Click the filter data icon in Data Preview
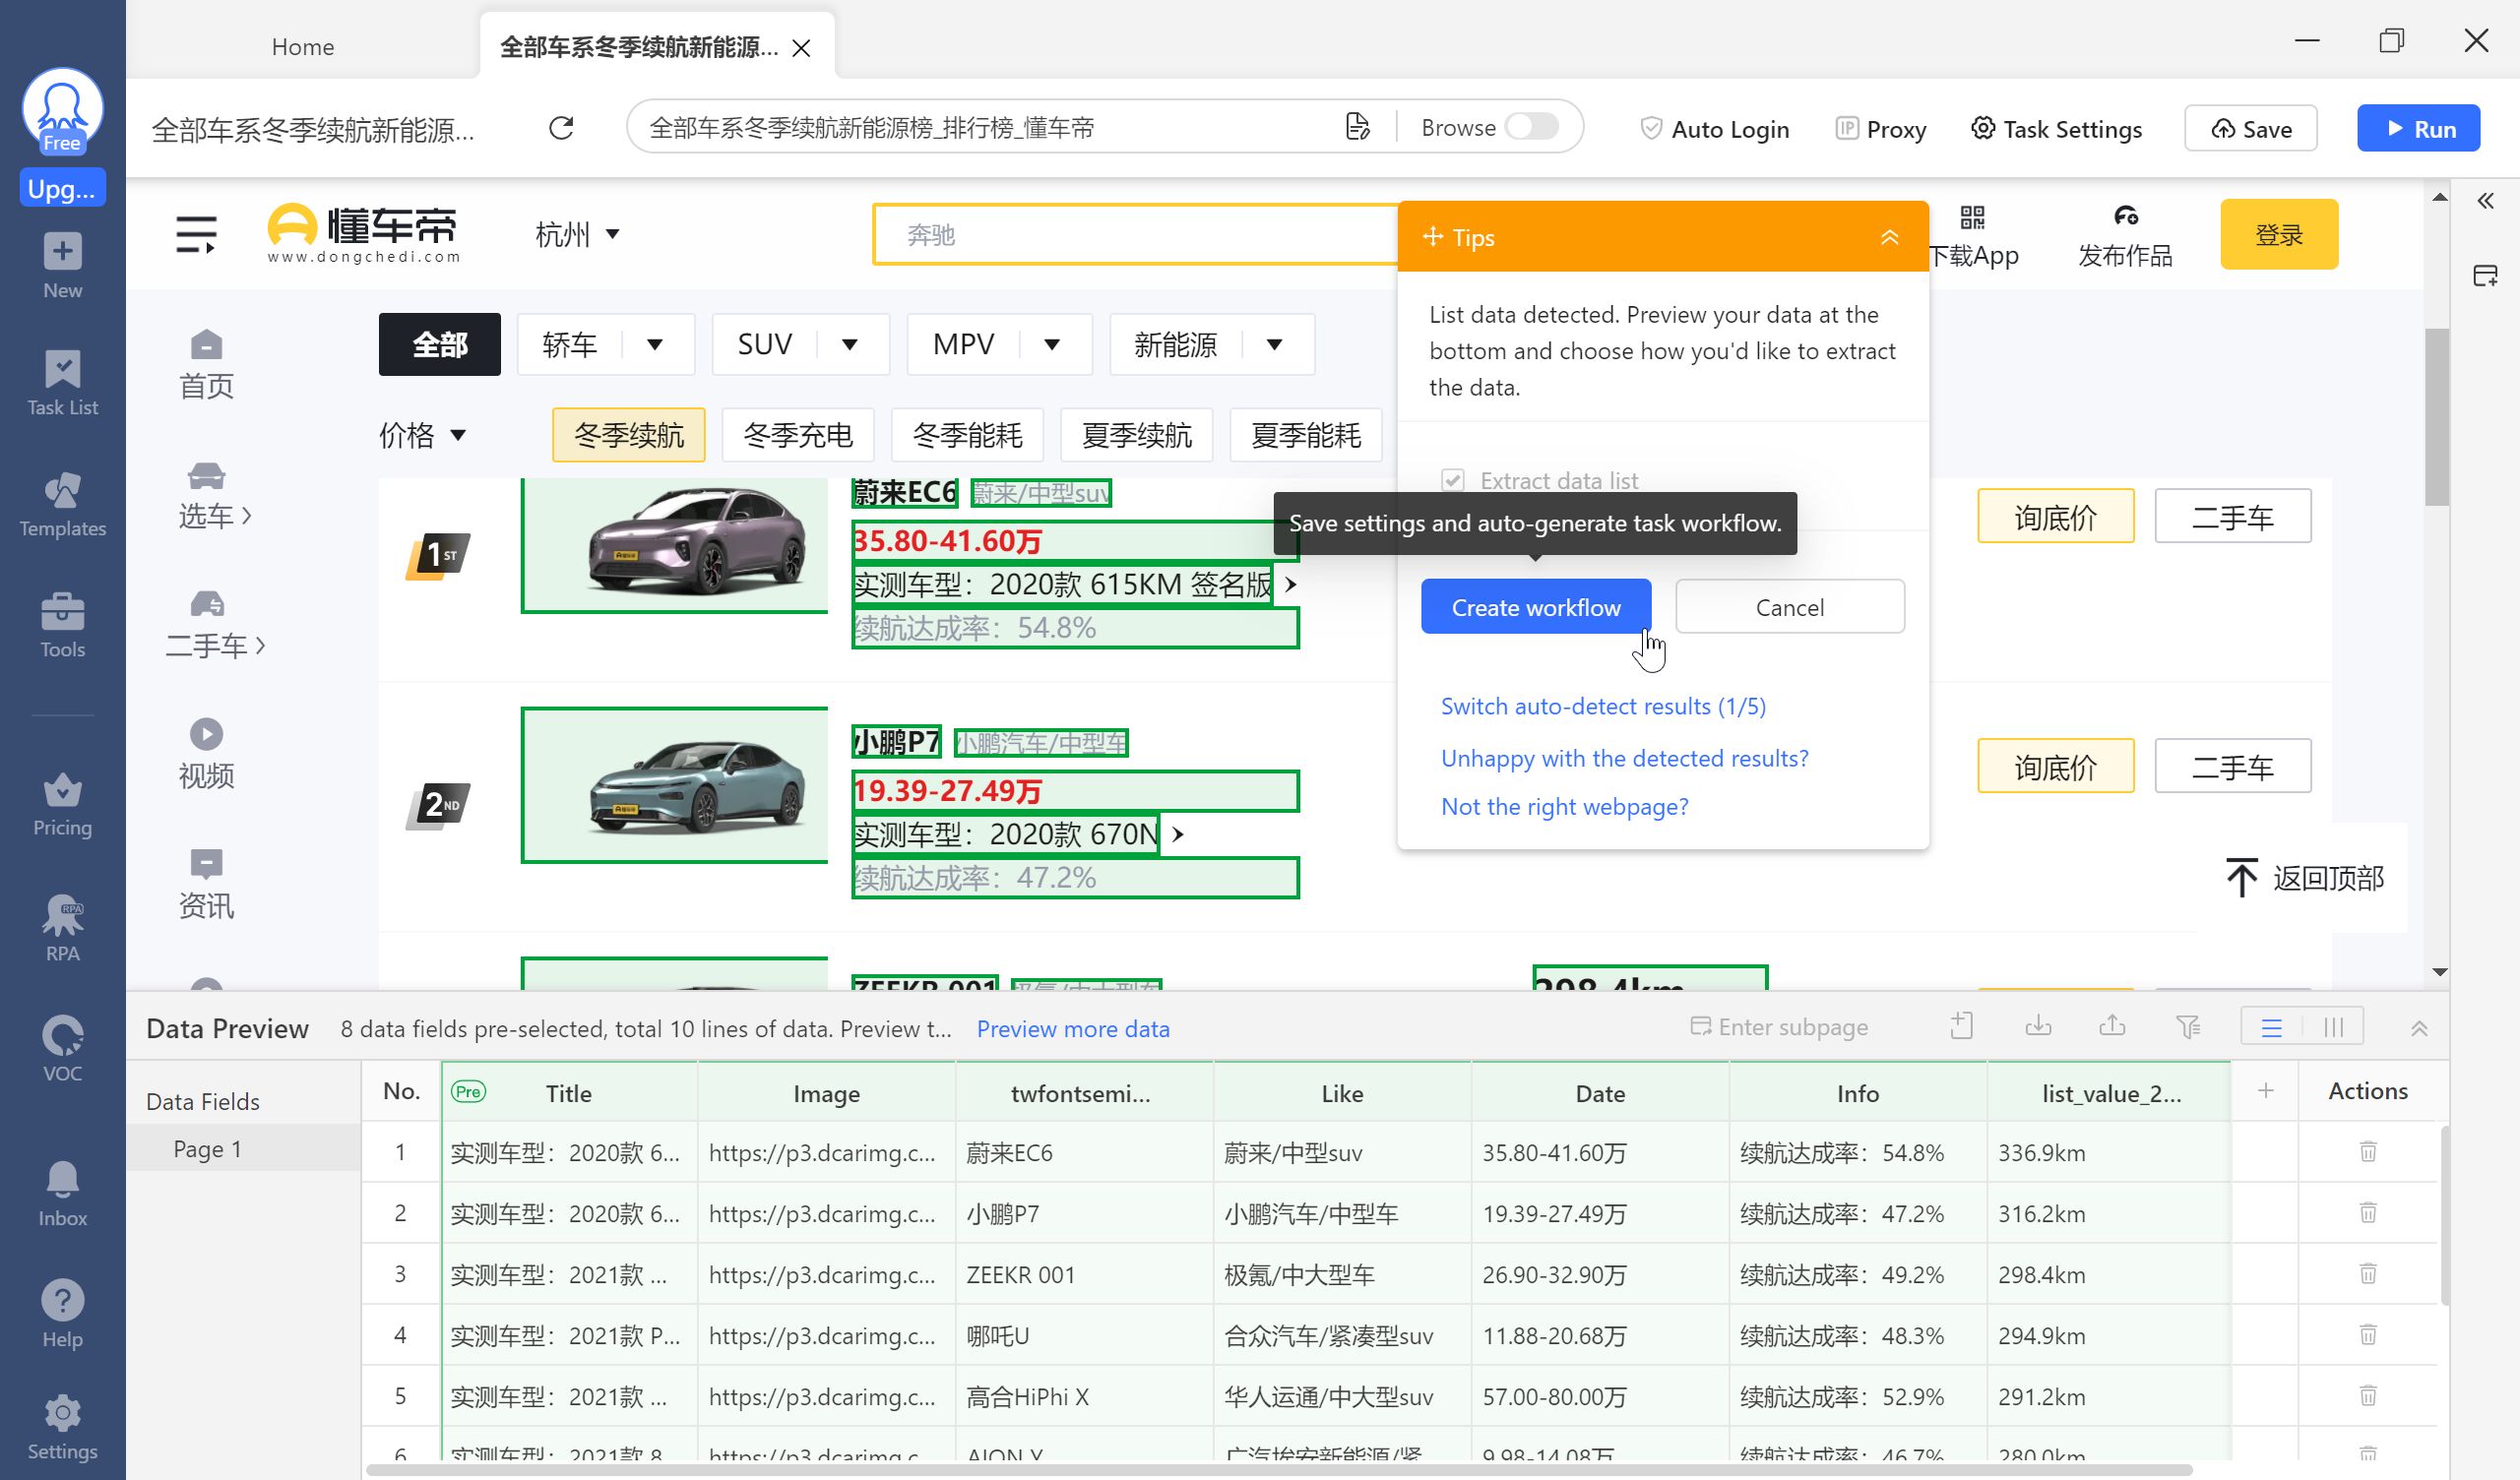This screenshot has width=2520, height=1480. [2187, 1027]
